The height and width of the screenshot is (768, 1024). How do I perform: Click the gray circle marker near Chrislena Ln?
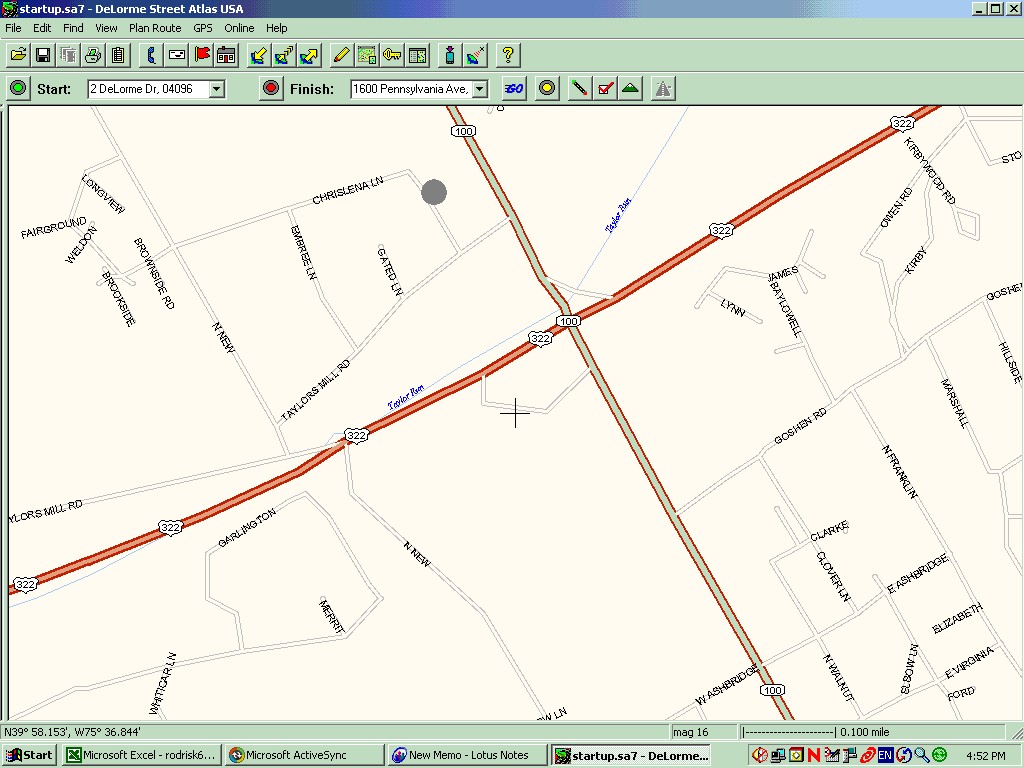coord(434,192)
